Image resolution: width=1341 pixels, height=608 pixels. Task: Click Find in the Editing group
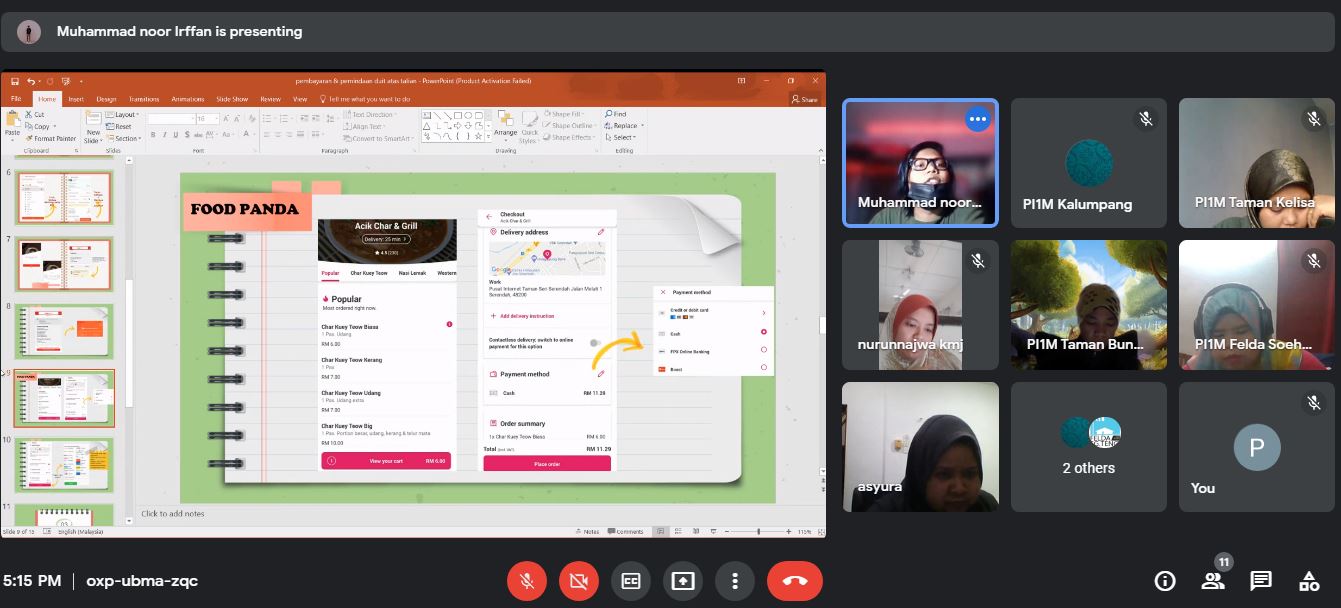pos(617,114)
